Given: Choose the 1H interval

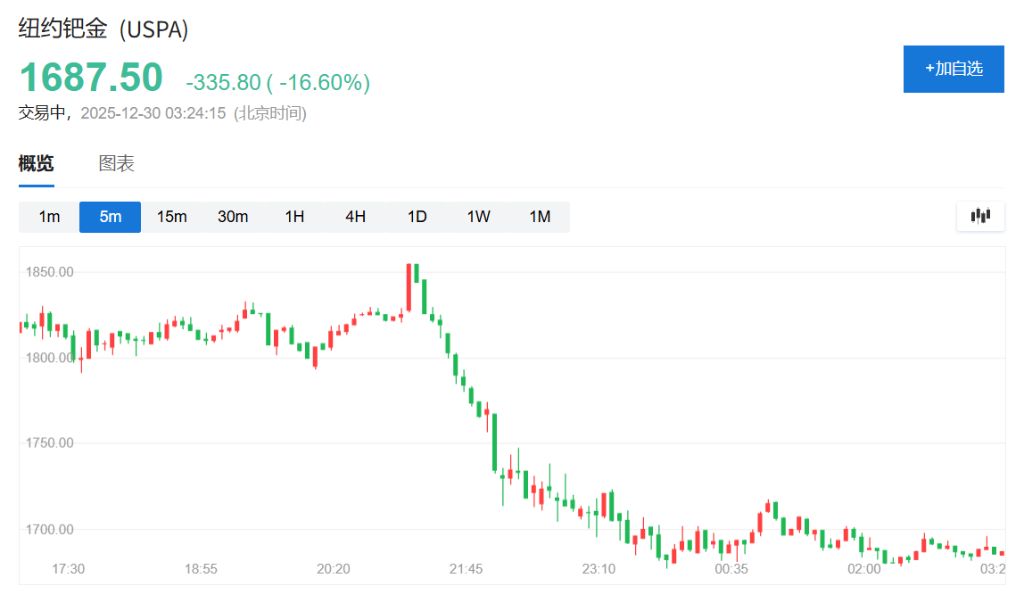Looking at the screenshot, I should point(294,217).
